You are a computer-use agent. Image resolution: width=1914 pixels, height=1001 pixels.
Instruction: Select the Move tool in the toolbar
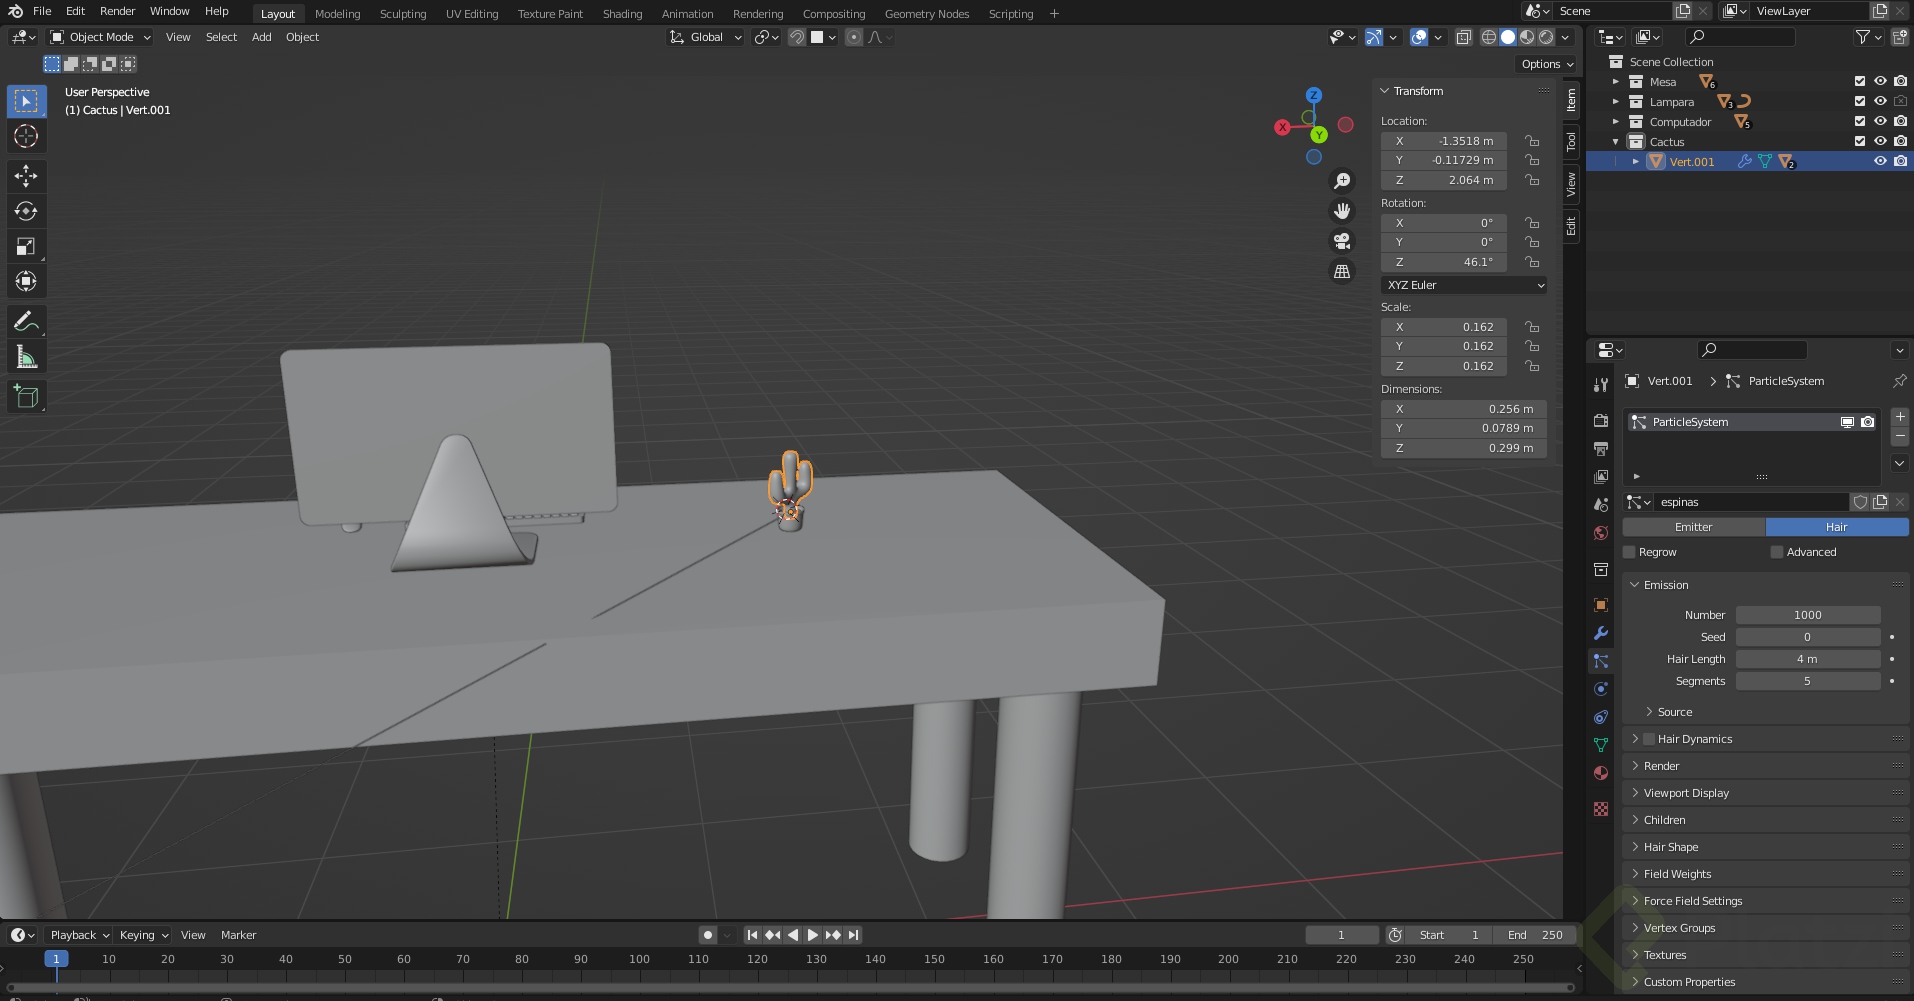26,176
